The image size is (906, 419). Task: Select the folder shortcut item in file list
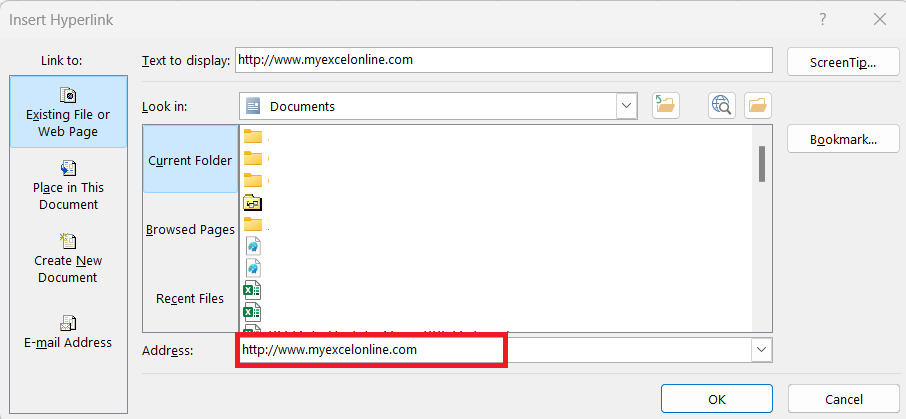(x=253, y=203)
